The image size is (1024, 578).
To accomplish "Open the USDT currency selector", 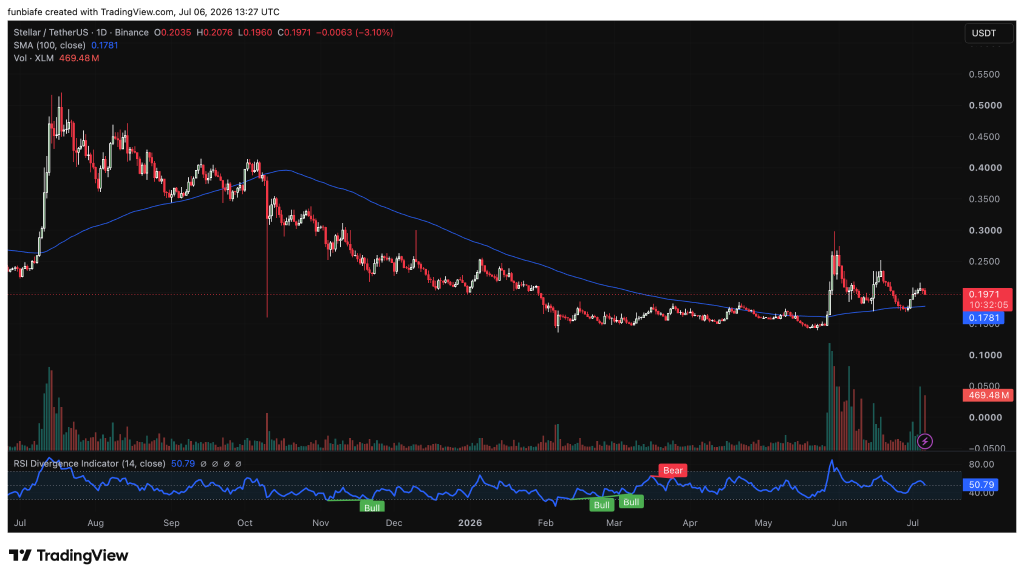I will (989, 33).
